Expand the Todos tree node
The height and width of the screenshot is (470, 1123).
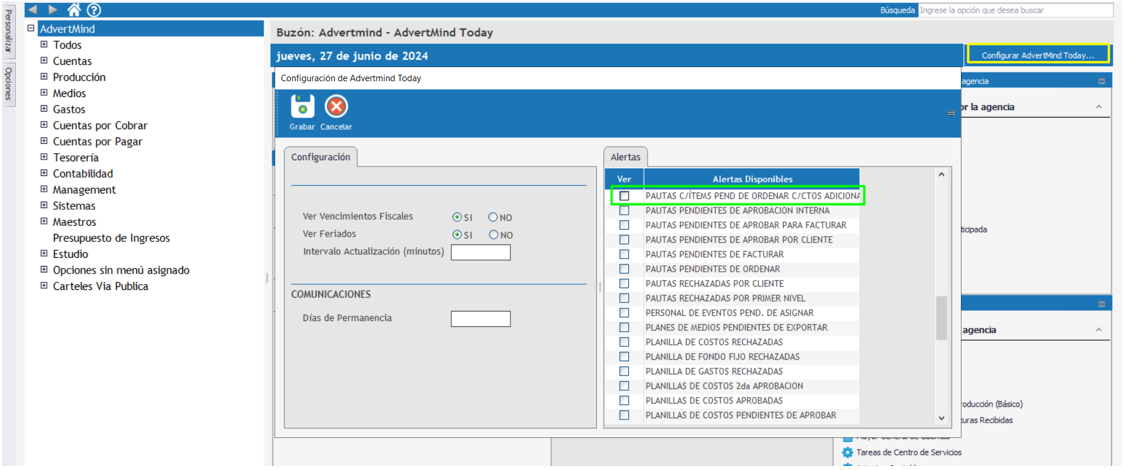click(x=44, y=44)
